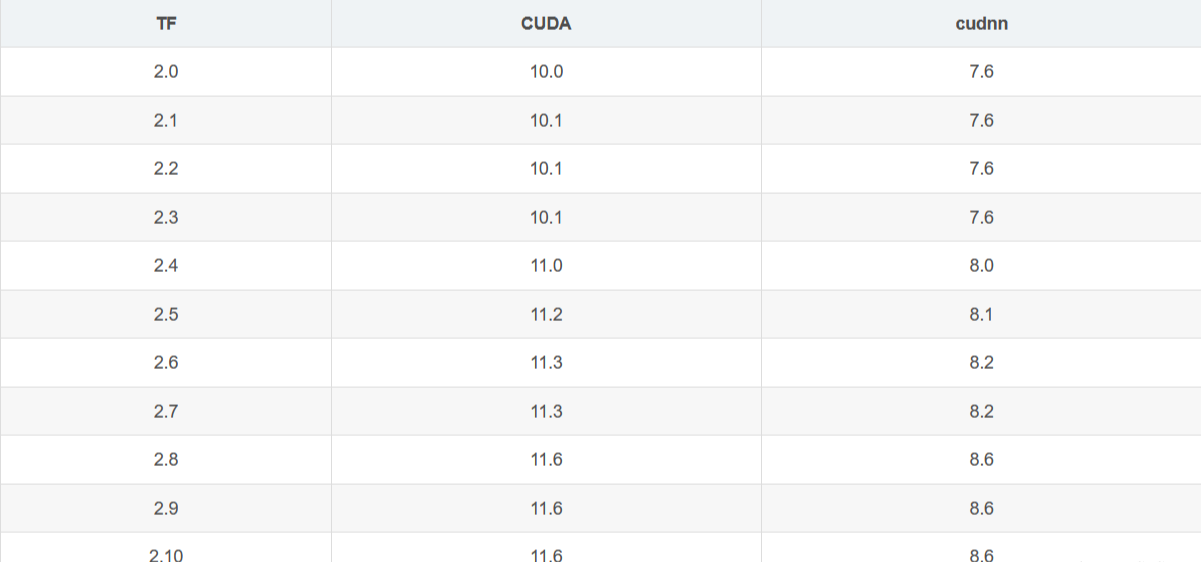Click the CUDA cell in the TF 2.3 row
Screen dimensions: 1201x562
[x=546, y=217]
